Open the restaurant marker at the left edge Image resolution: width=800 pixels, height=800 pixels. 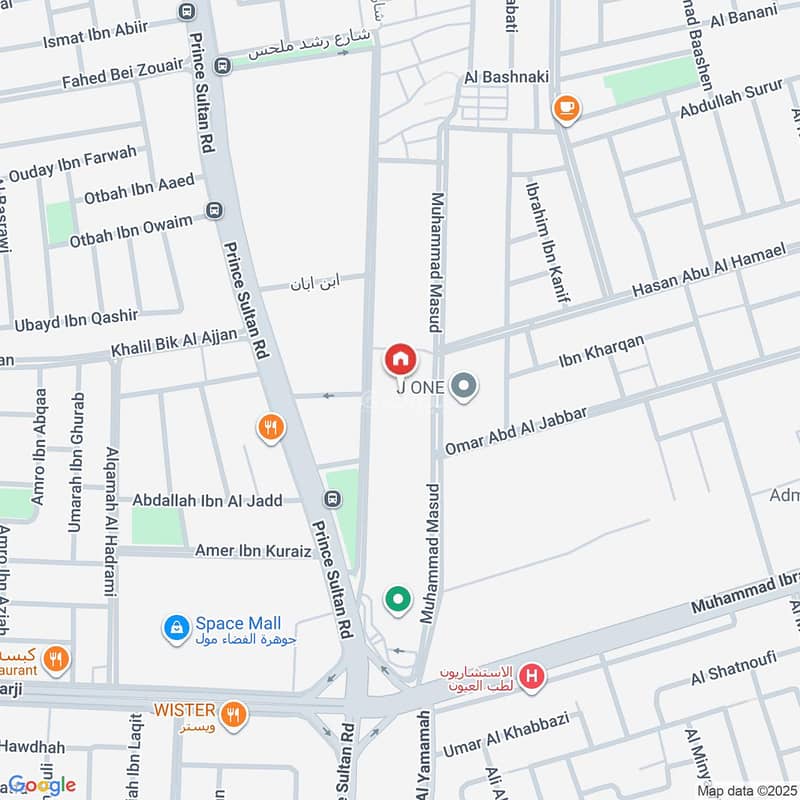[56, 660]
